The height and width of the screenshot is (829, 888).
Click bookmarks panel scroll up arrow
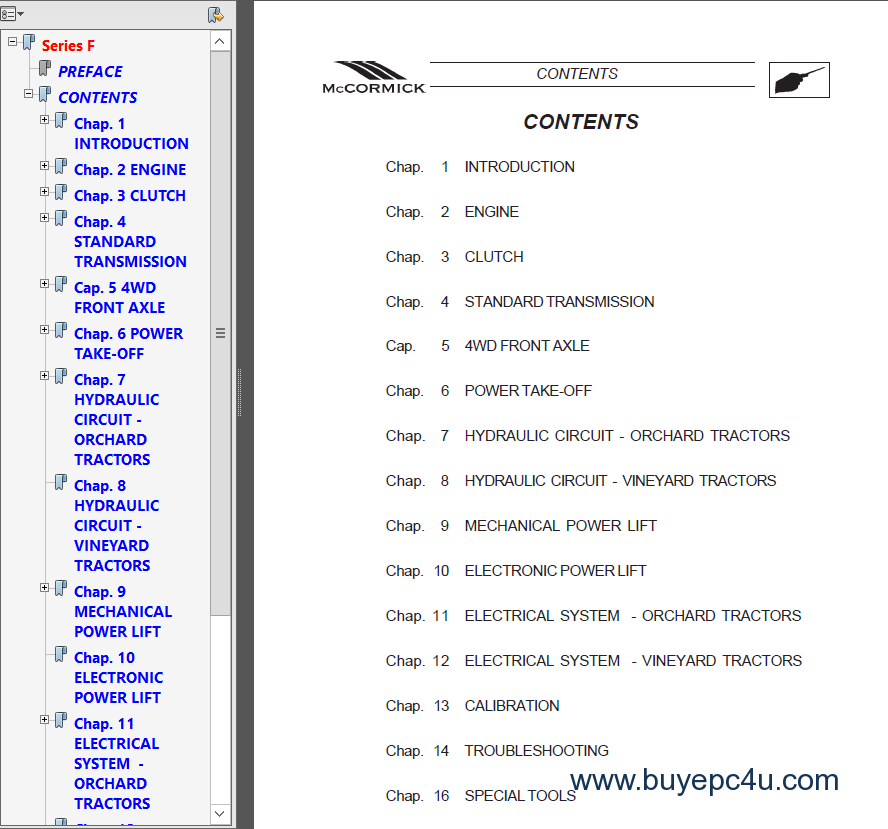point(220,41)
